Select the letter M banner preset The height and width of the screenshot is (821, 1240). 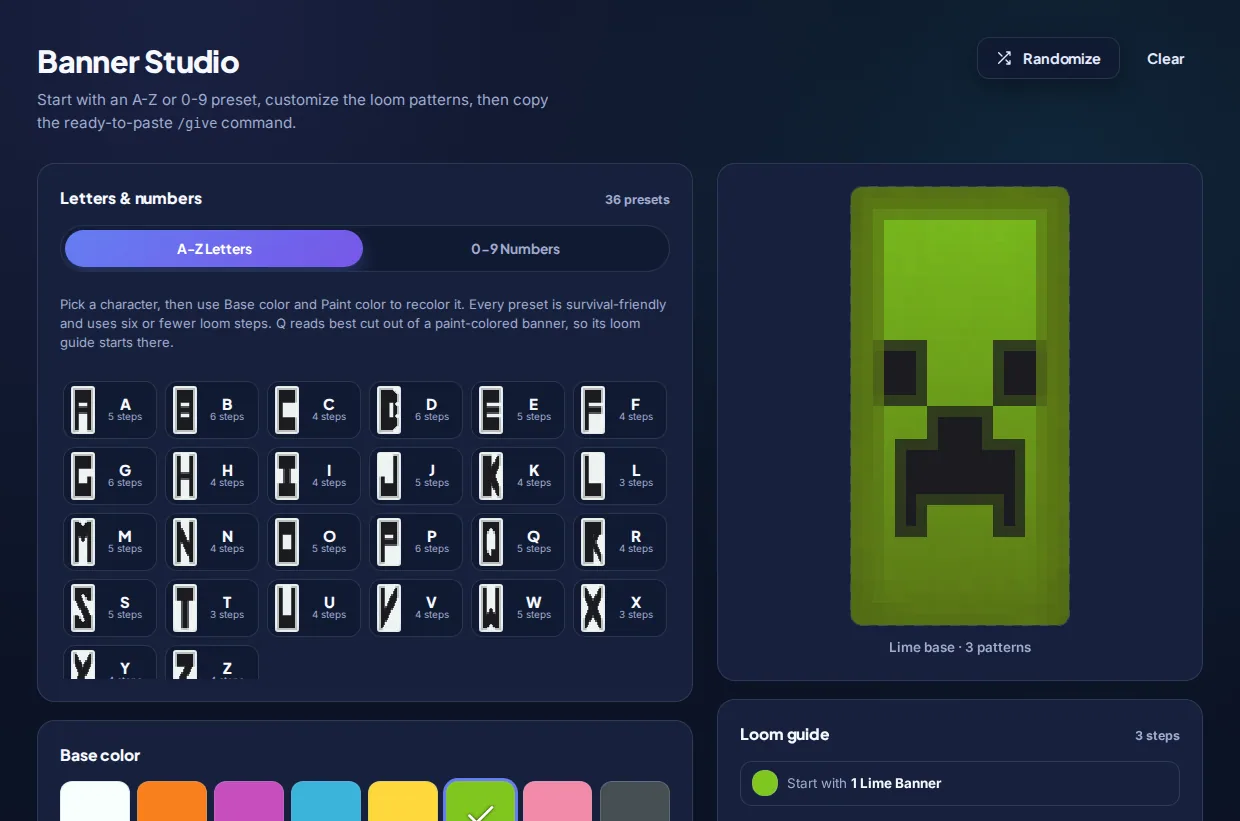point(110,542)
